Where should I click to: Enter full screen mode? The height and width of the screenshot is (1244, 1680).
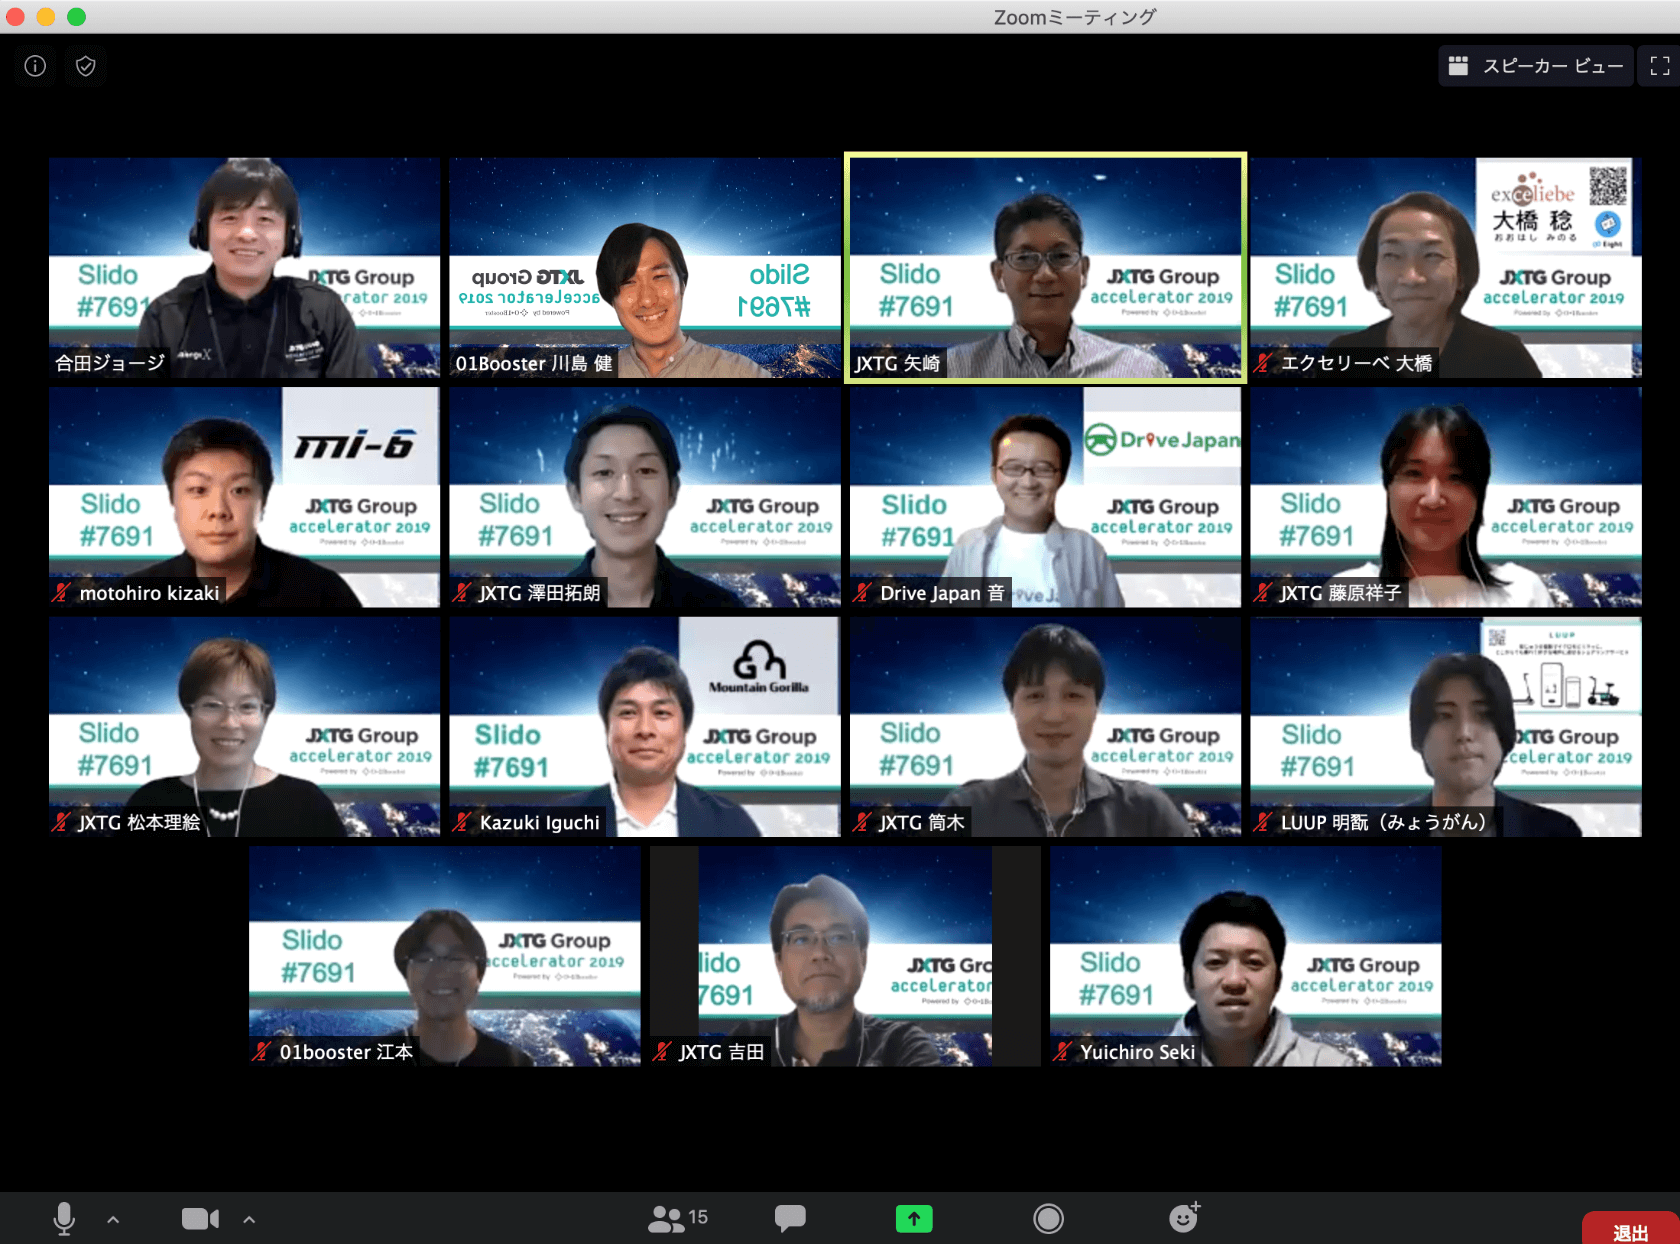[1660, 66]
